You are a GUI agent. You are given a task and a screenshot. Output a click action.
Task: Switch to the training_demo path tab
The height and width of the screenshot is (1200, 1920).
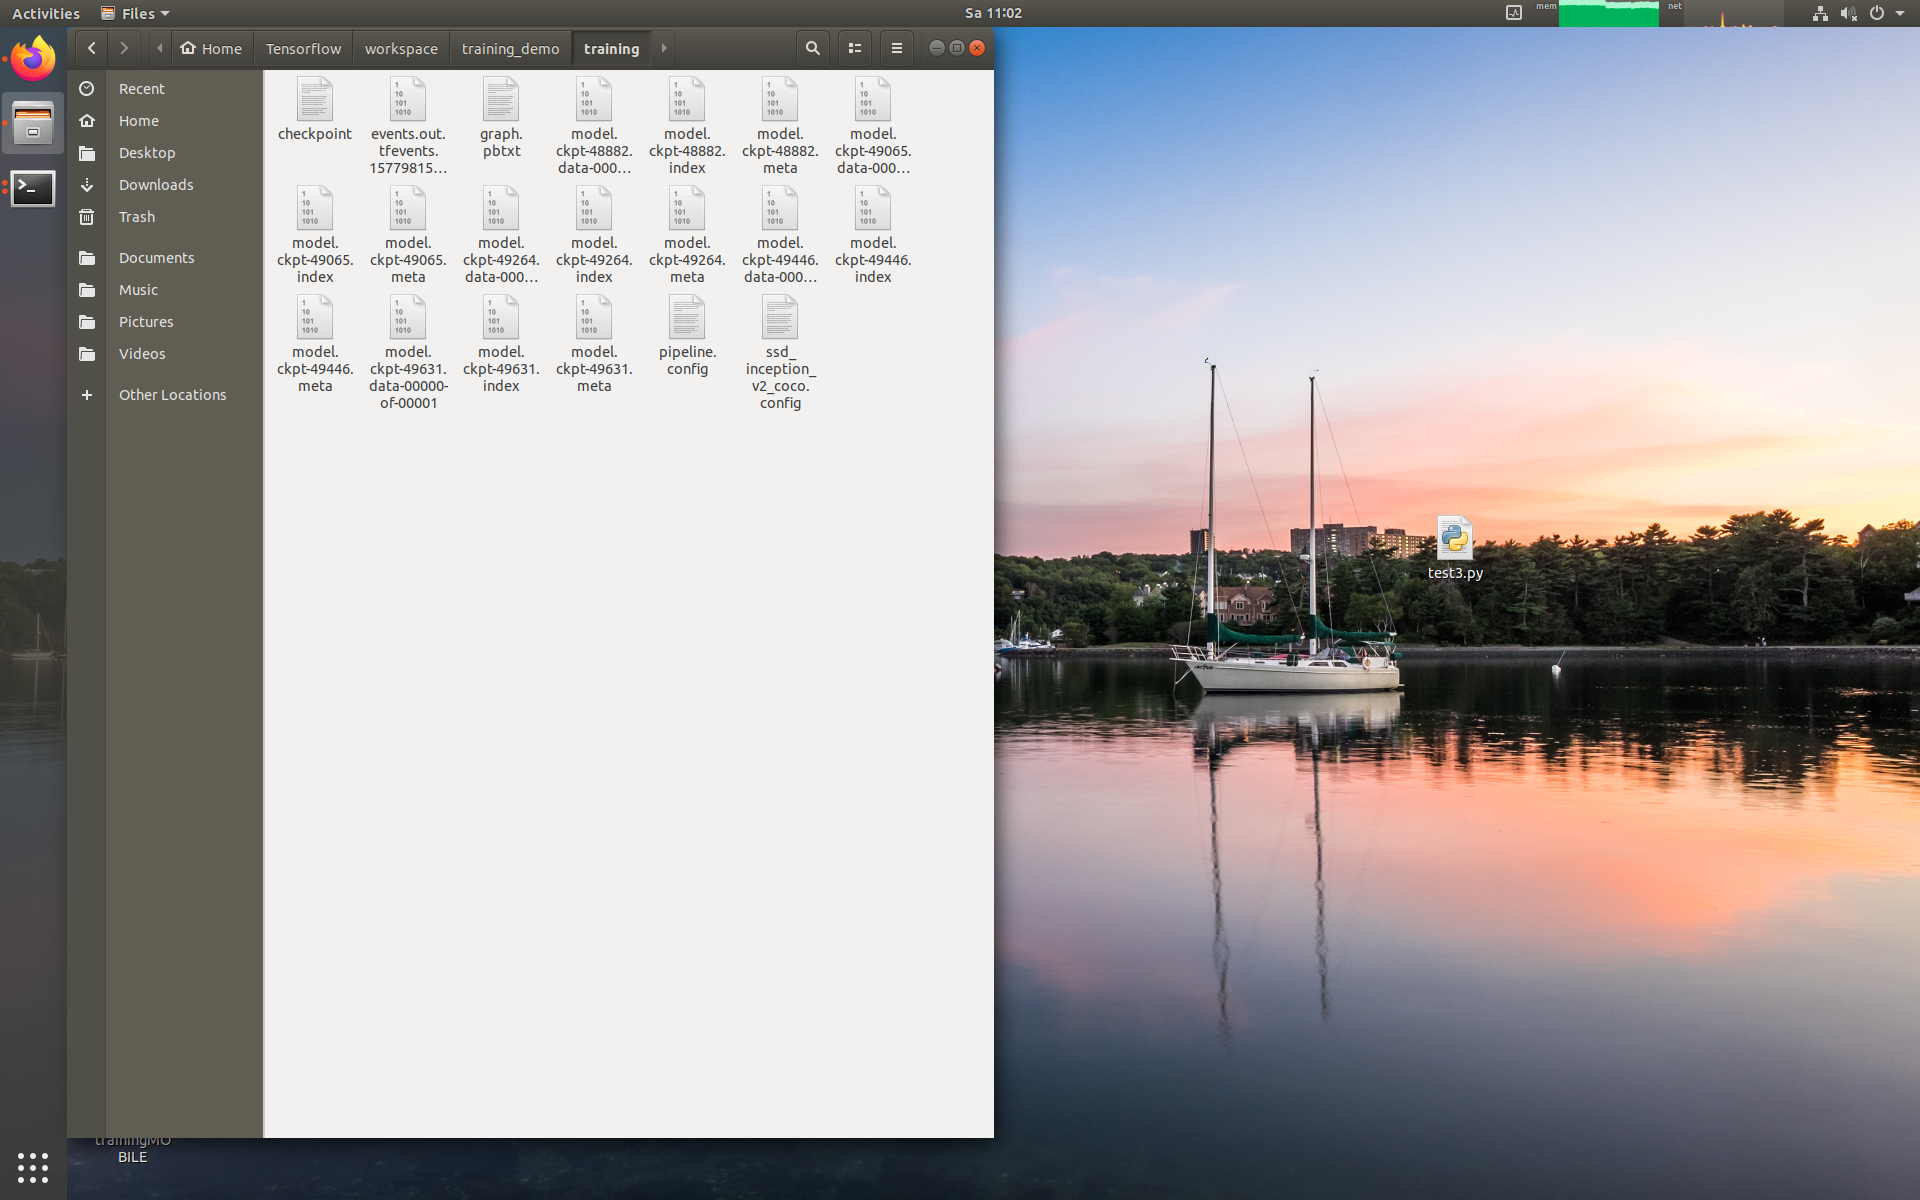(x=510, y=48)
